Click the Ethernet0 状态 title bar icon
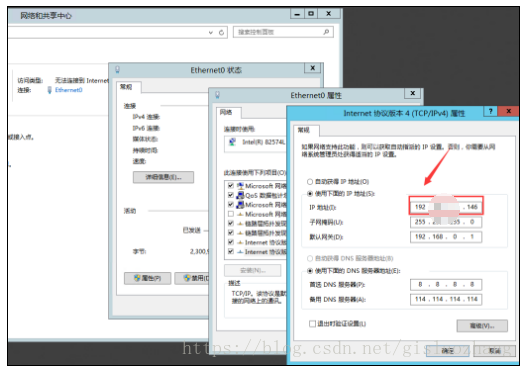524x368 pixels. point(117,70)
